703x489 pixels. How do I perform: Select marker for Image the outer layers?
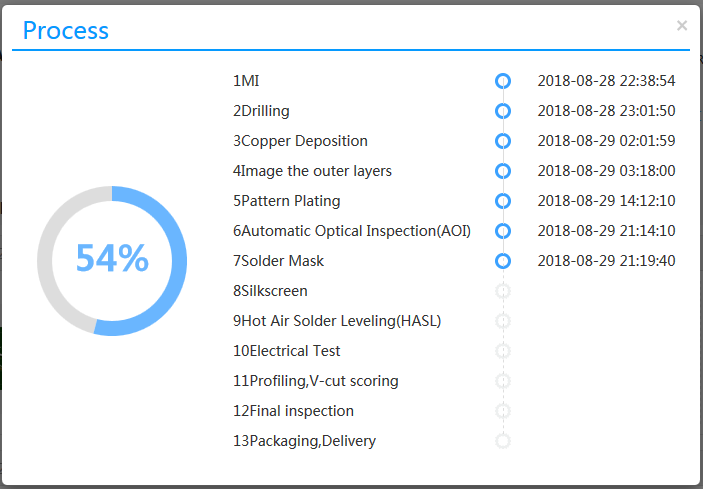503,171
